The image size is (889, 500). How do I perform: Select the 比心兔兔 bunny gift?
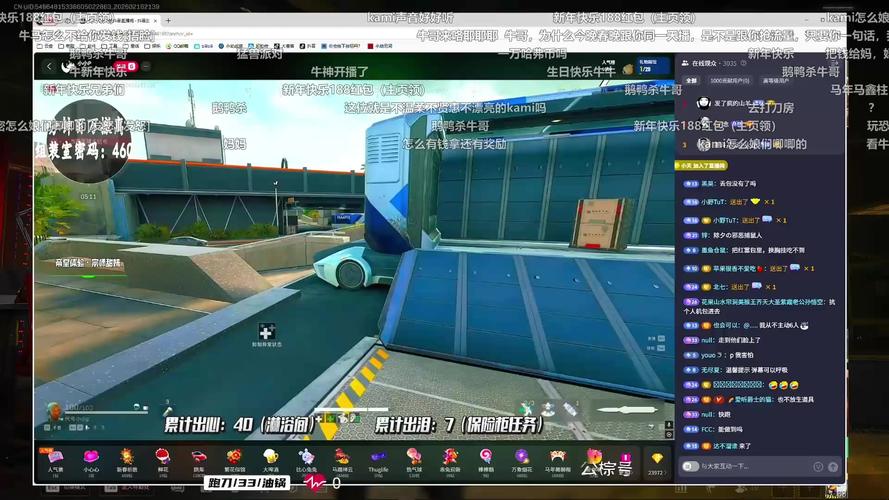pyautogui.click(x=306, y=458)
